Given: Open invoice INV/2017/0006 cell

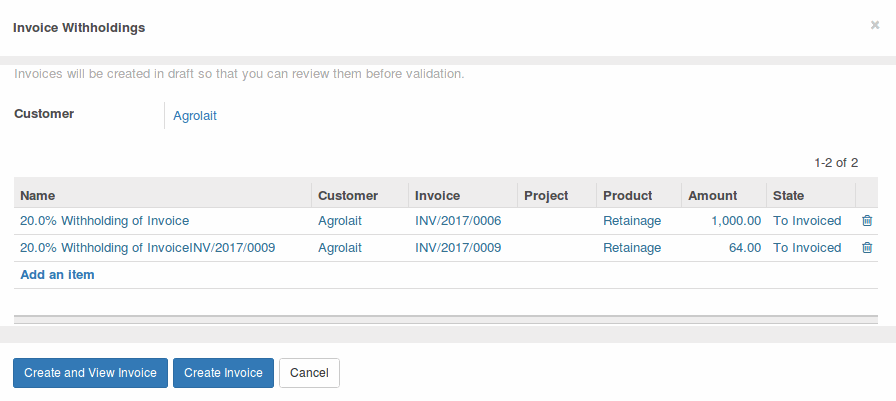Looking at the screenshot, I should pyautogui.click(x=463, y=220).
